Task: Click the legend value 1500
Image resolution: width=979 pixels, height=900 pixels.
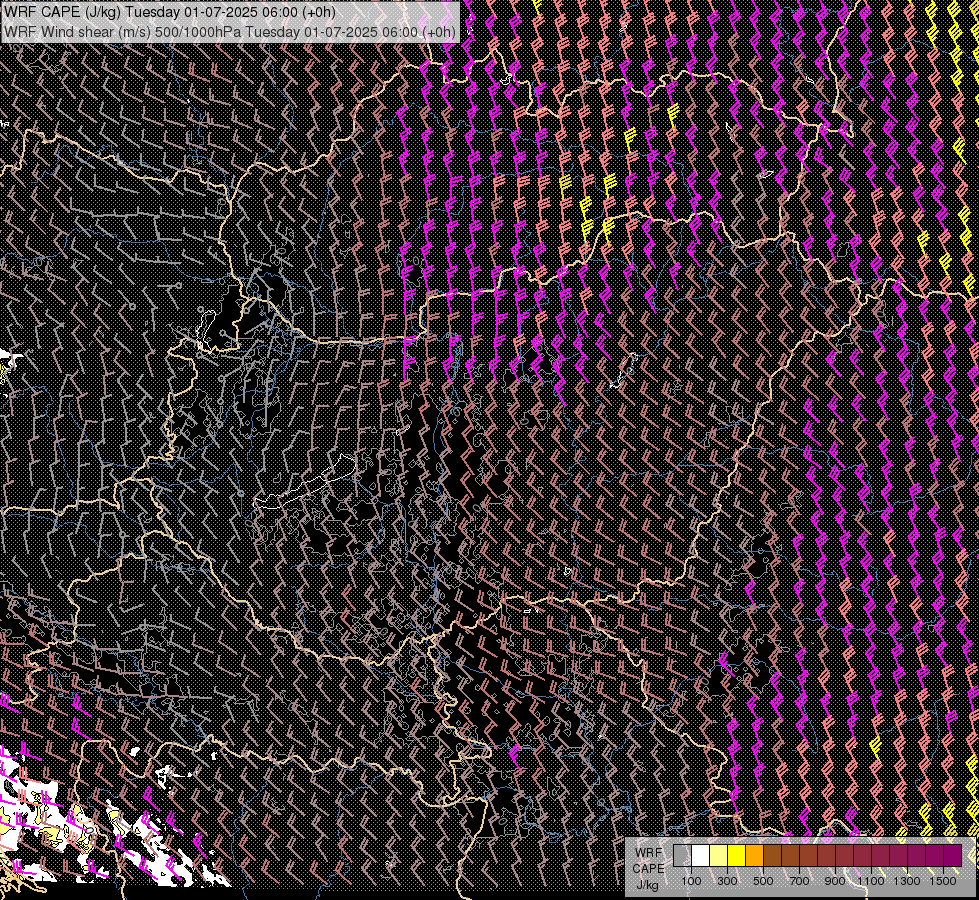Action: click(943, 881)
